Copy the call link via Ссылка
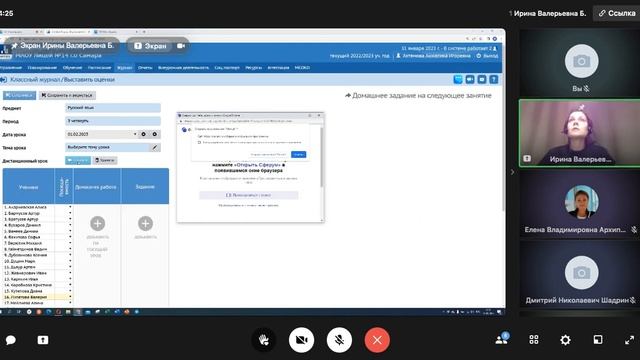640x360 pixels. 617,13
